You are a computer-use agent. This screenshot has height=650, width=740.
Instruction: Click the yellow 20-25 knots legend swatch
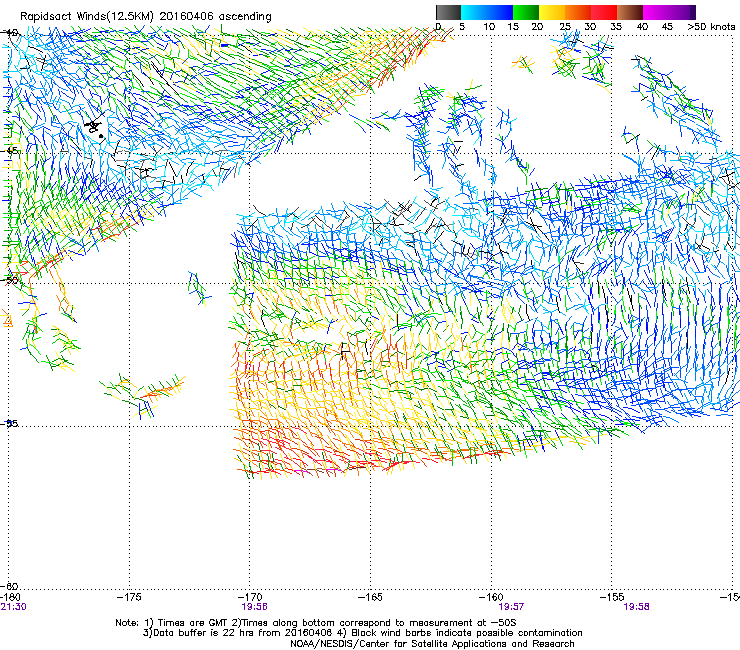click(x=552, y=12)
